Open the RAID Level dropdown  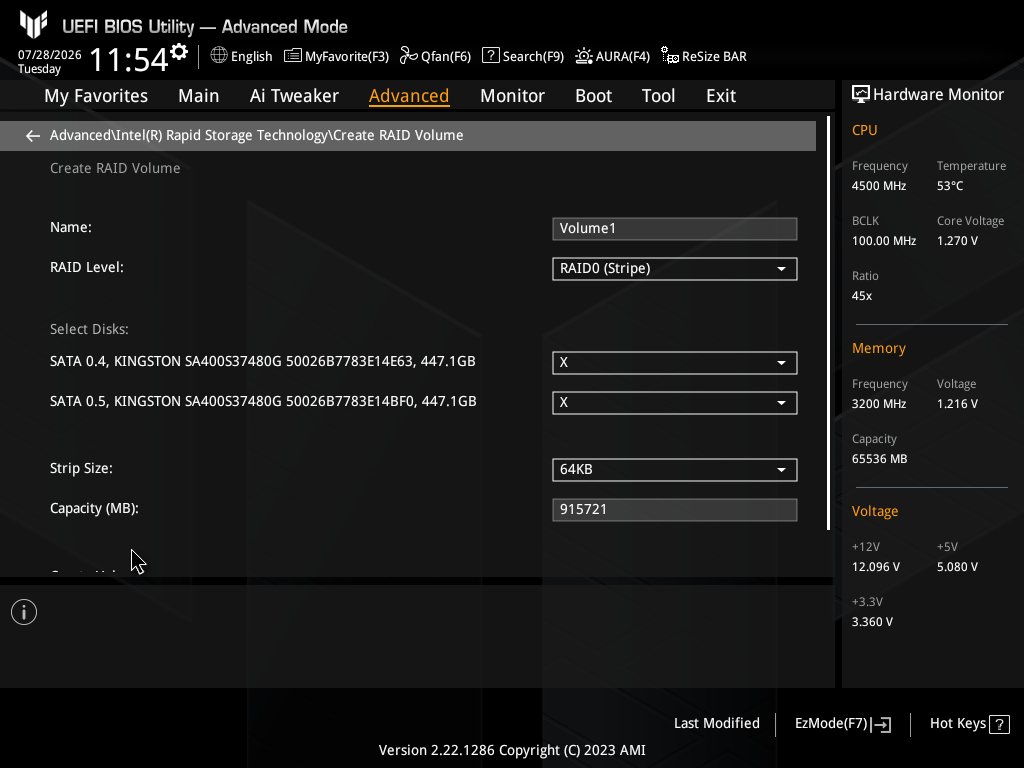[675, 269]
